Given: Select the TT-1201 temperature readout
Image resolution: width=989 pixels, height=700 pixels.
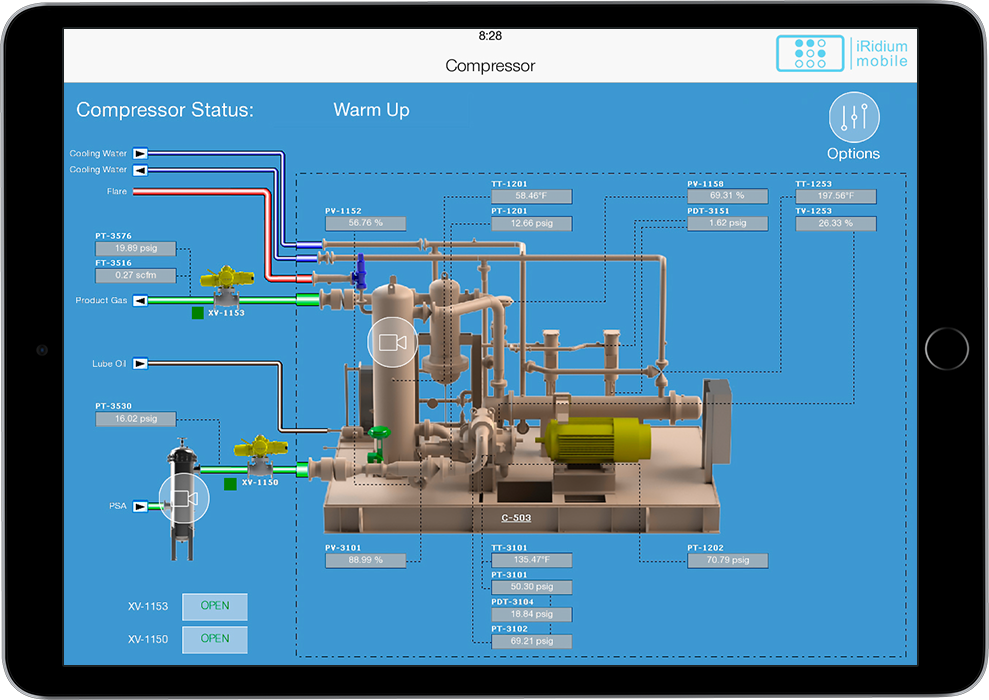Looking at the screenshot, I should click(532, 196).
